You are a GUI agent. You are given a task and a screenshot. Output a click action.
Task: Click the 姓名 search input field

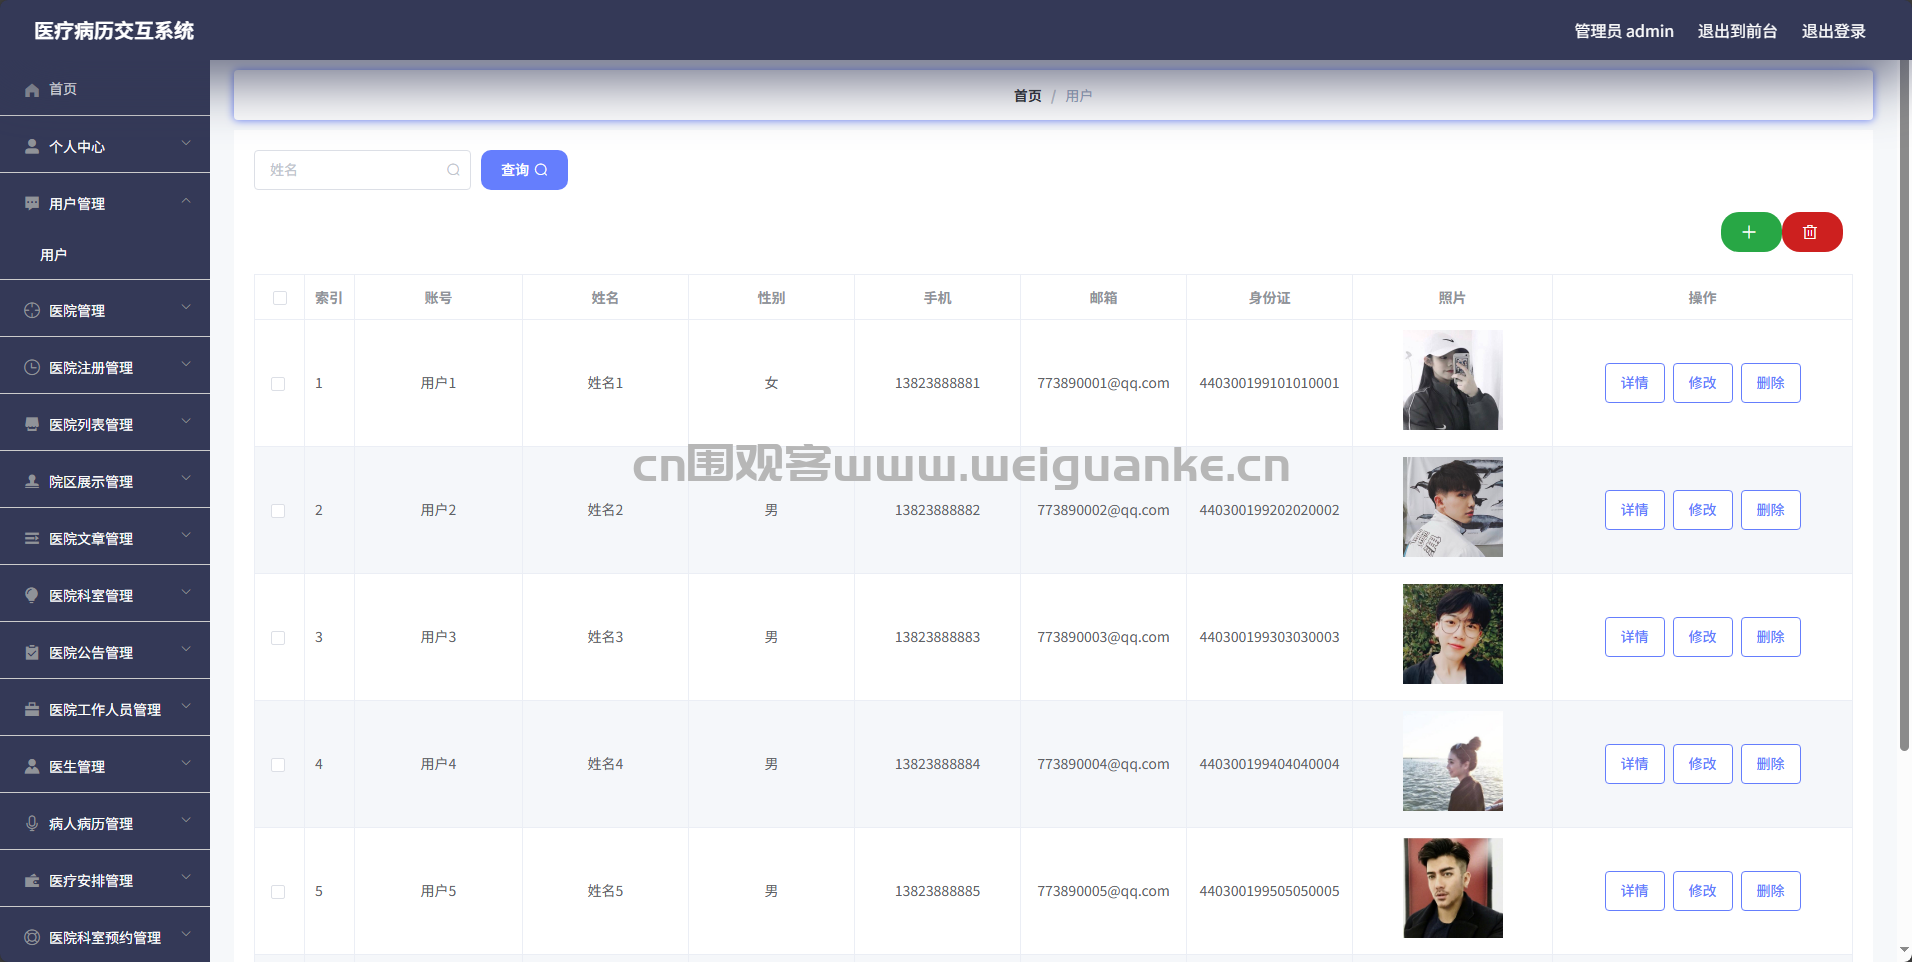(362, 170)
